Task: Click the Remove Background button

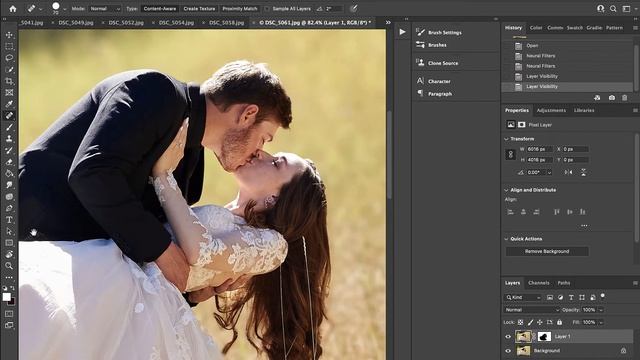Action: tap(547, 251)
